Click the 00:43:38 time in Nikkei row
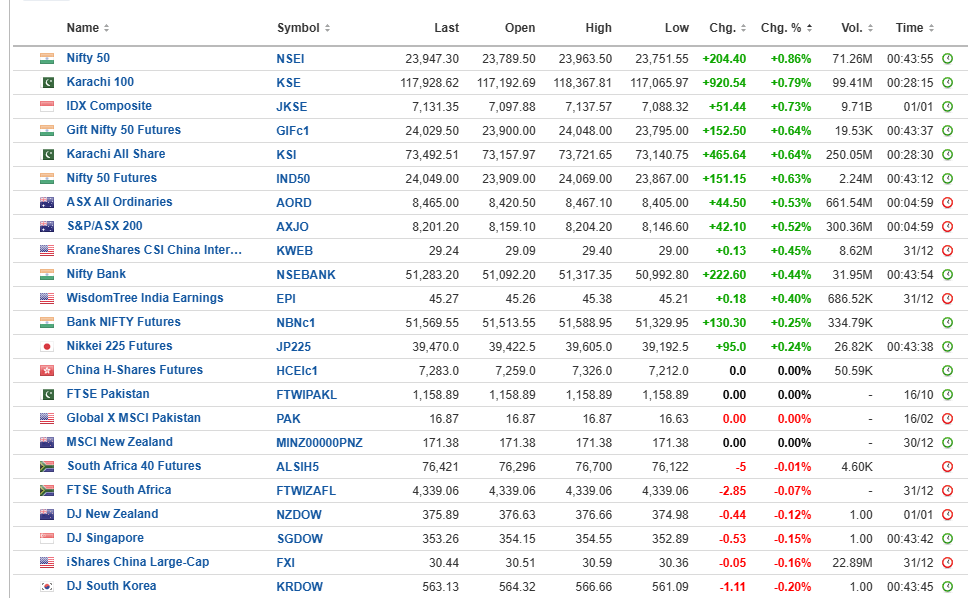 [910, 347]
